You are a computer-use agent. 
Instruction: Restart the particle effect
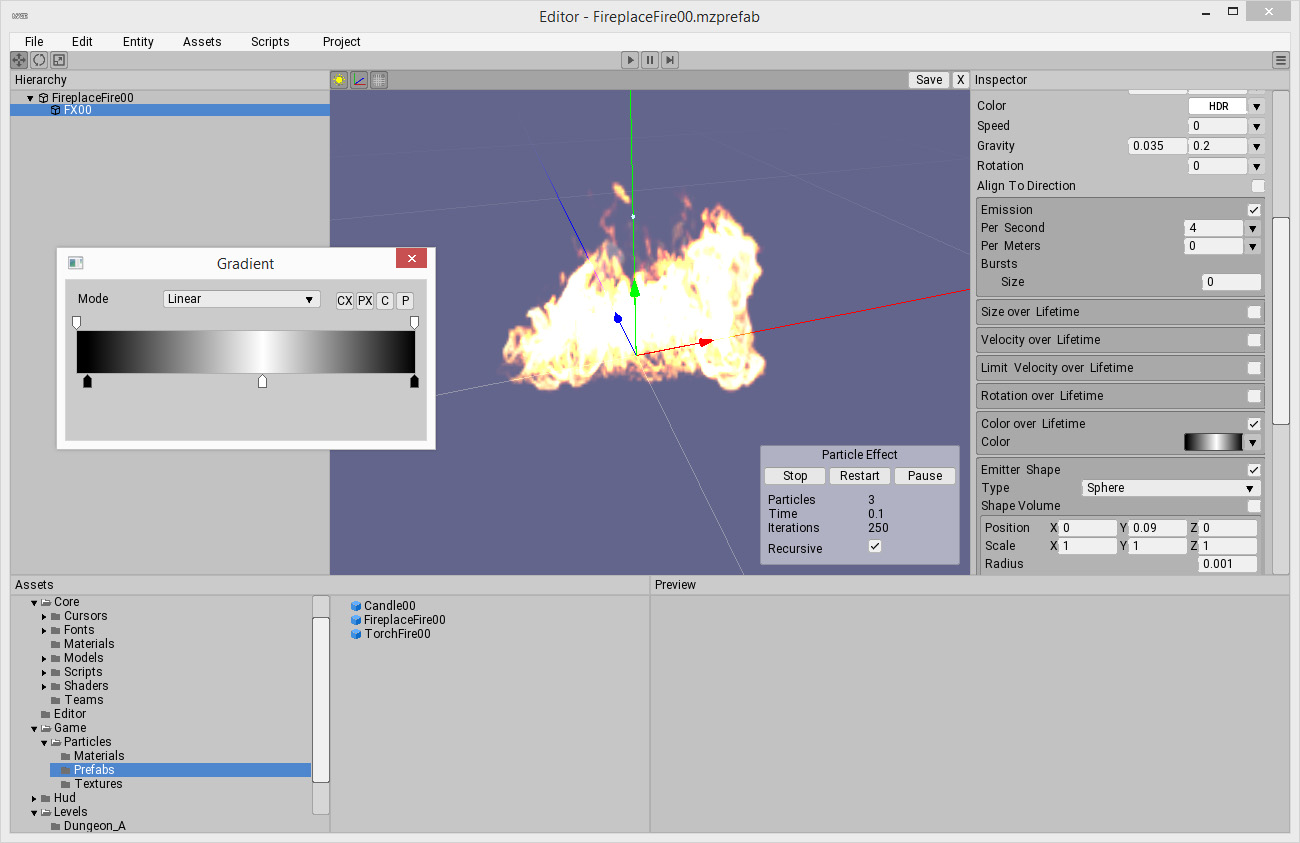click(860, 476)
